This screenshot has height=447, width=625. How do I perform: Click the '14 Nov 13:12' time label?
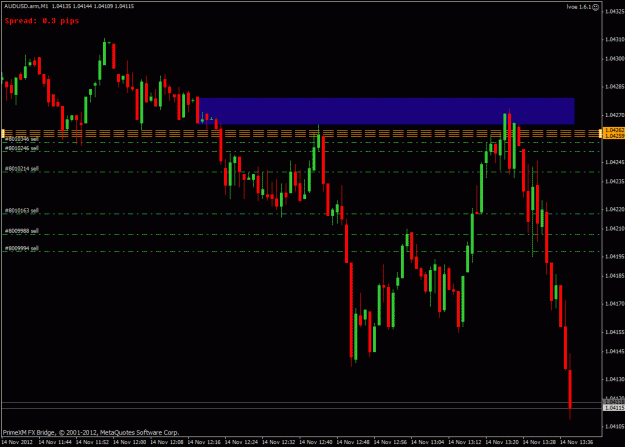point(465,442)
